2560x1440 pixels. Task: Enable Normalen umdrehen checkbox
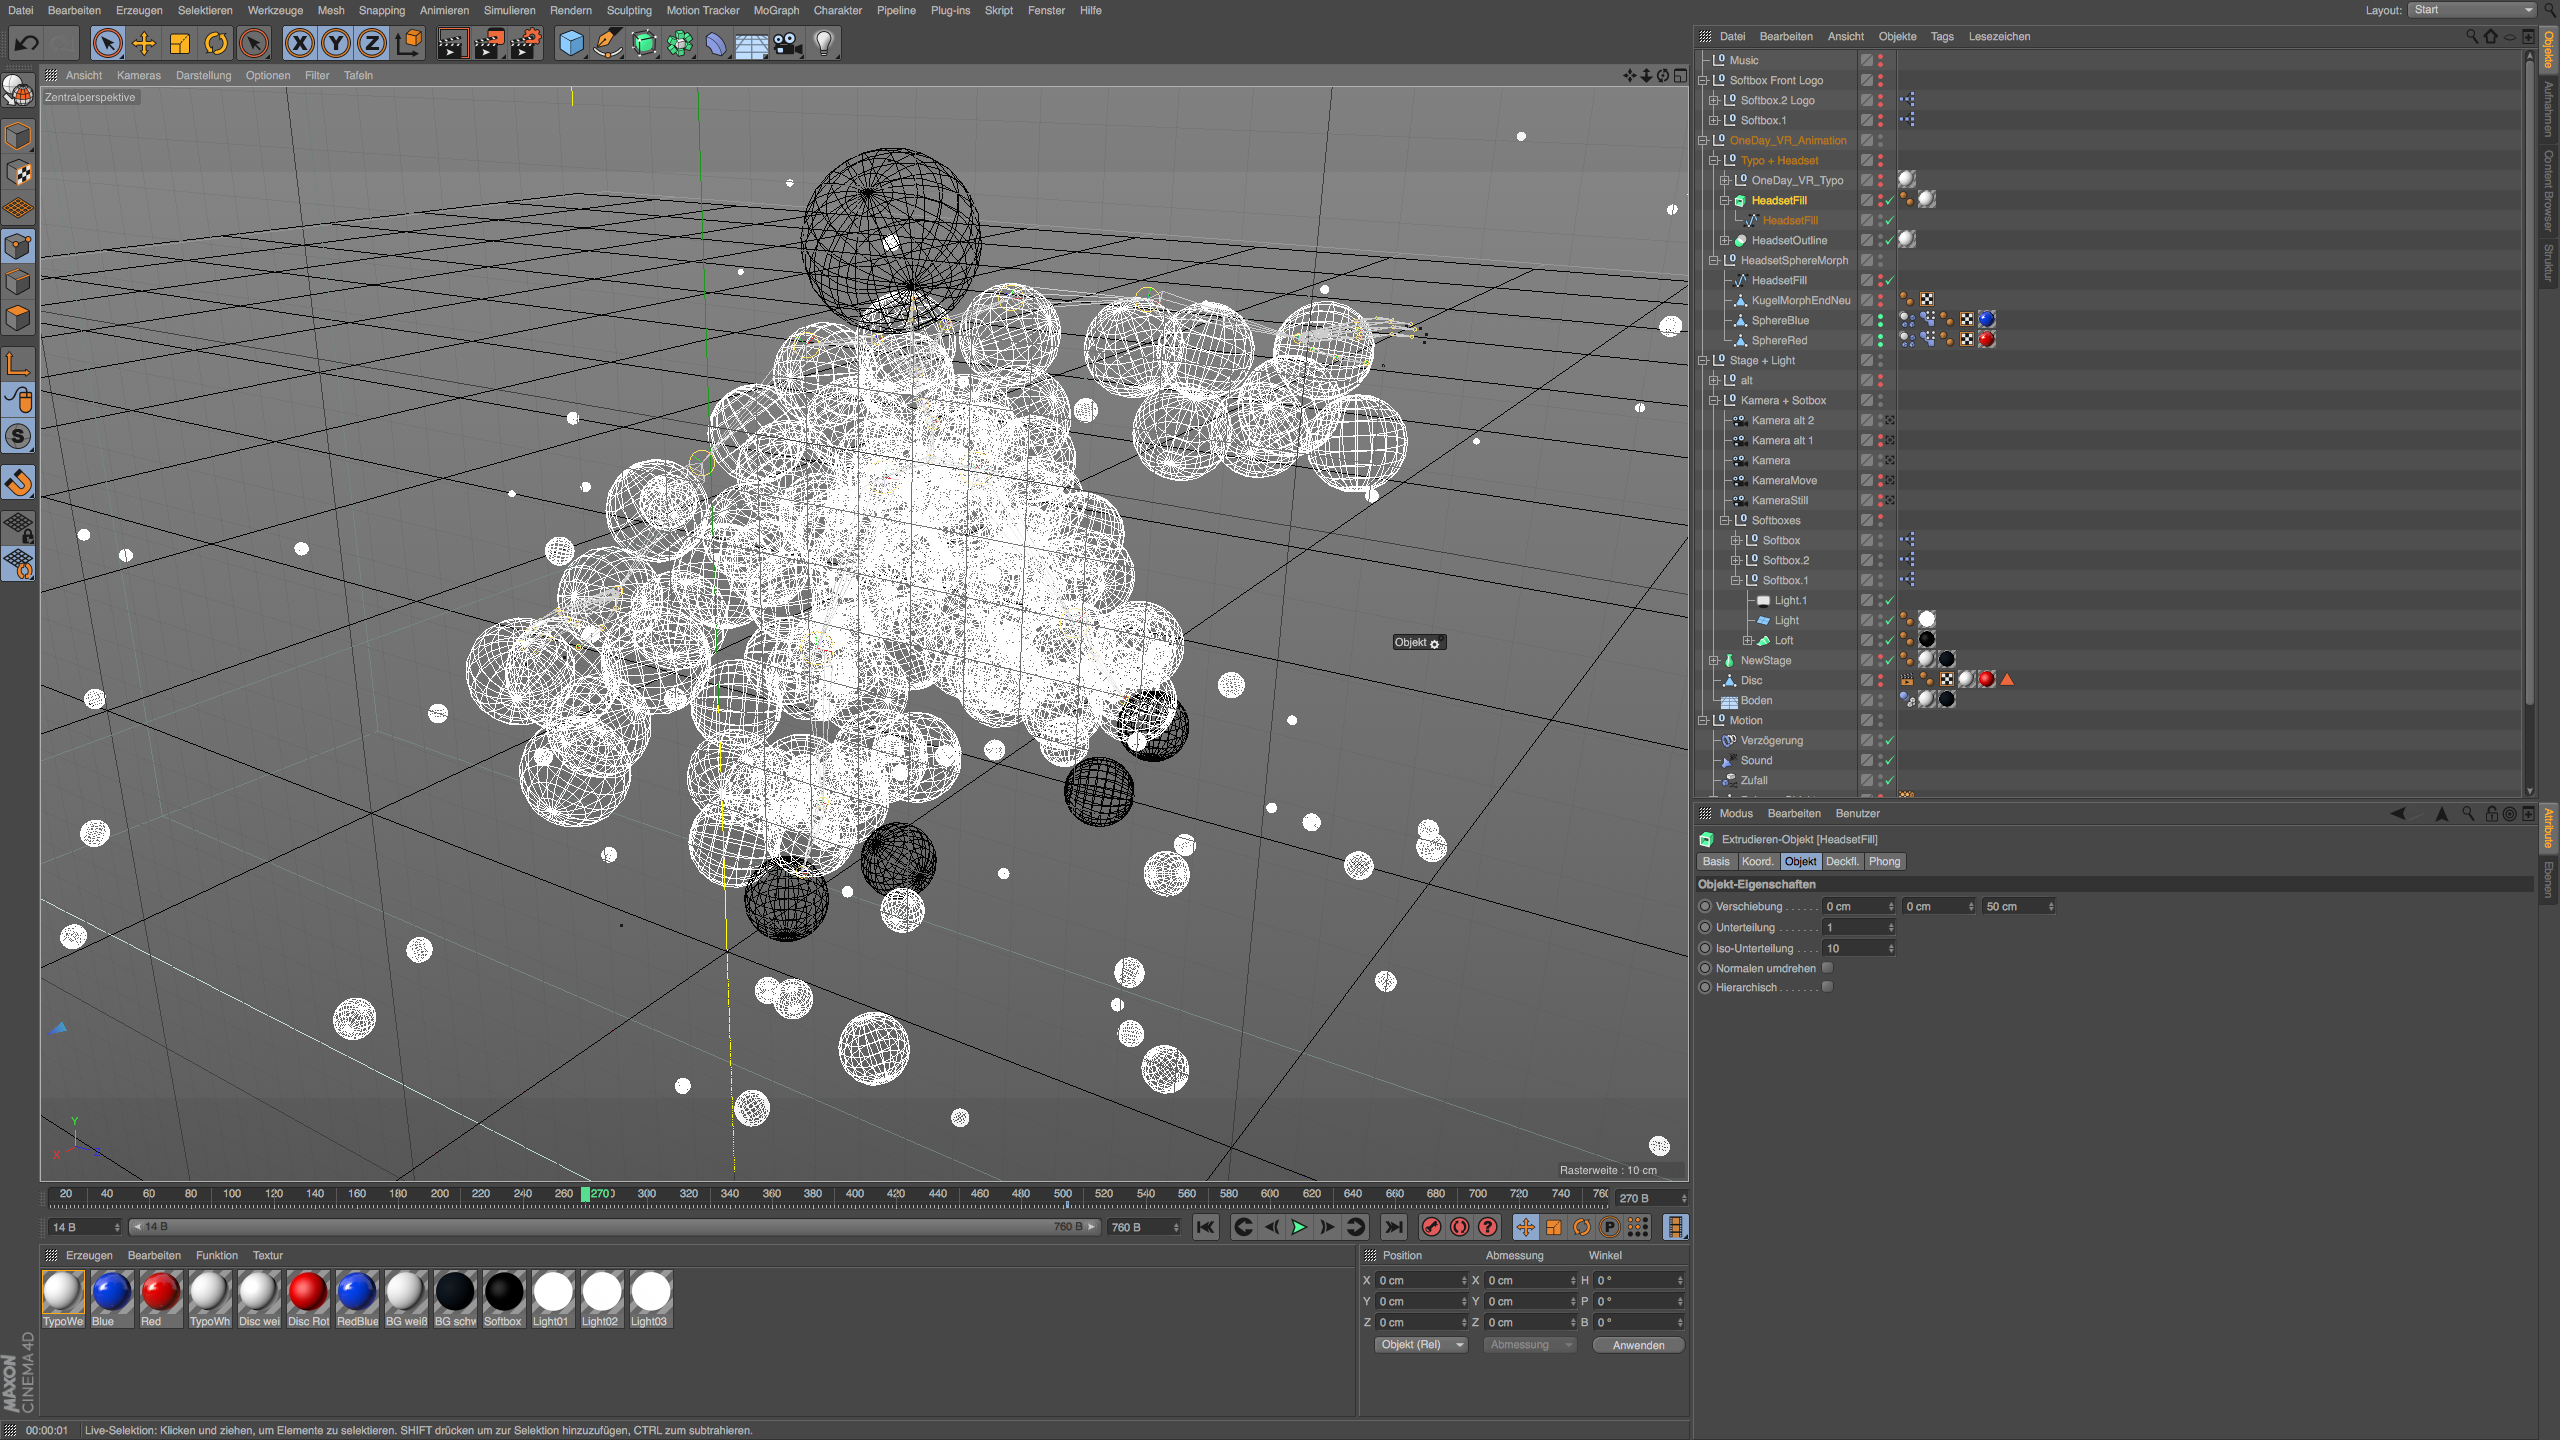(1828, 967)
